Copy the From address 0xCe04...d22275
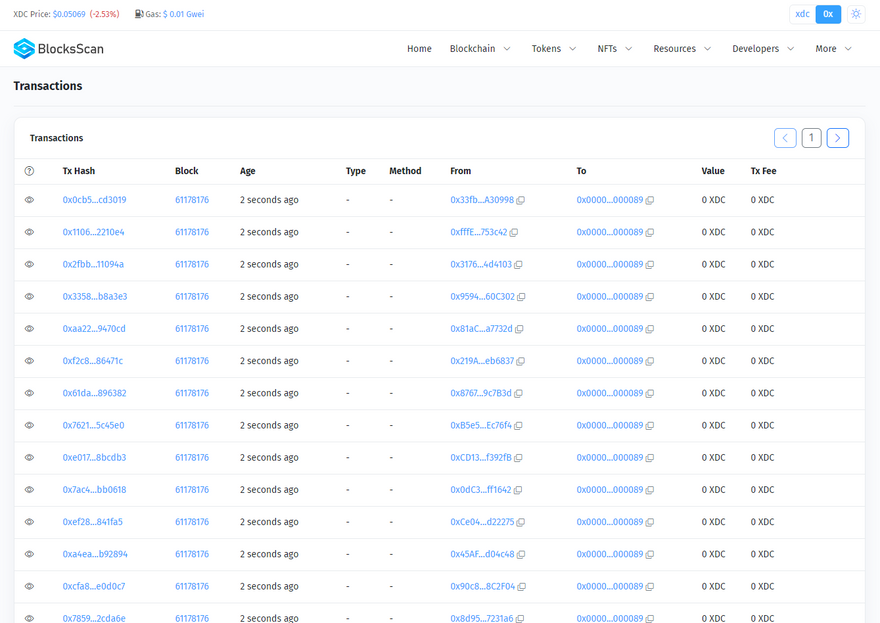The width and height of the screenshot is (880, 623). tap(520, 523)
